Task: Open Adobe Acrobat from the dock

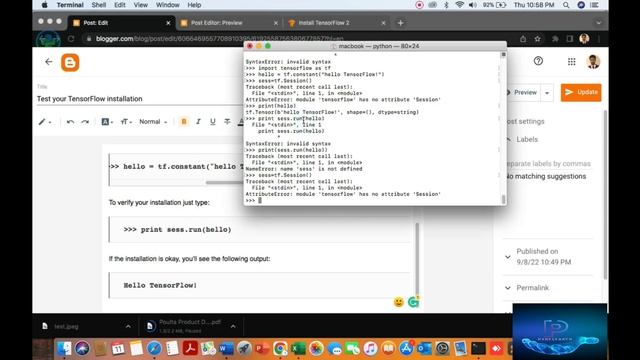Action: [190, 349]
